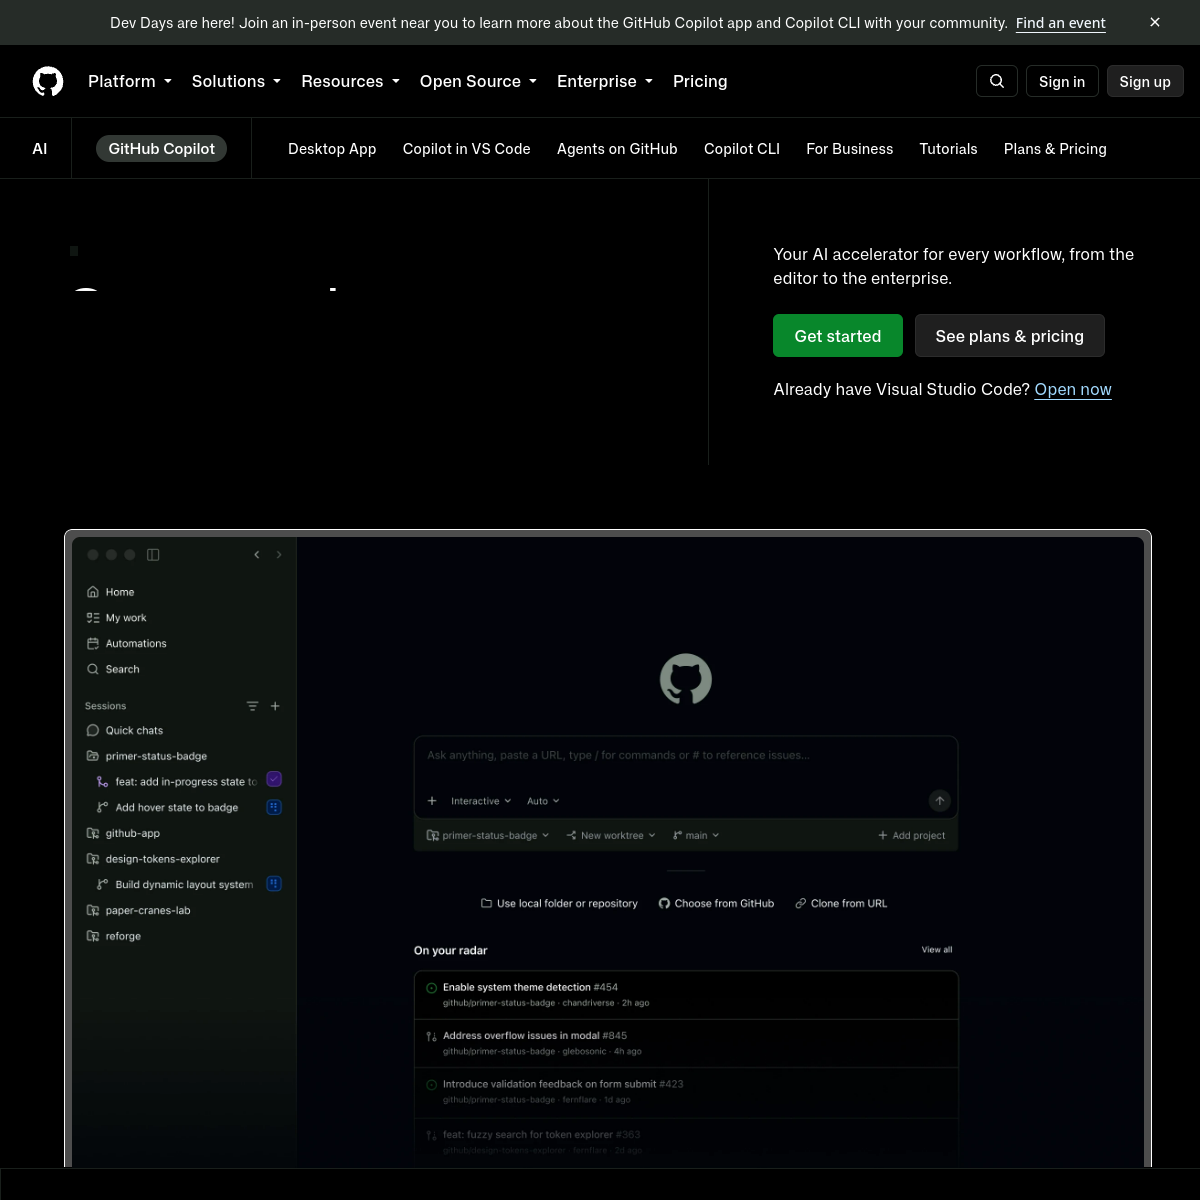Go back with the left chevron arrow
The width and height of the screenshot is (1200, 1200).
[x=257, y=555]
